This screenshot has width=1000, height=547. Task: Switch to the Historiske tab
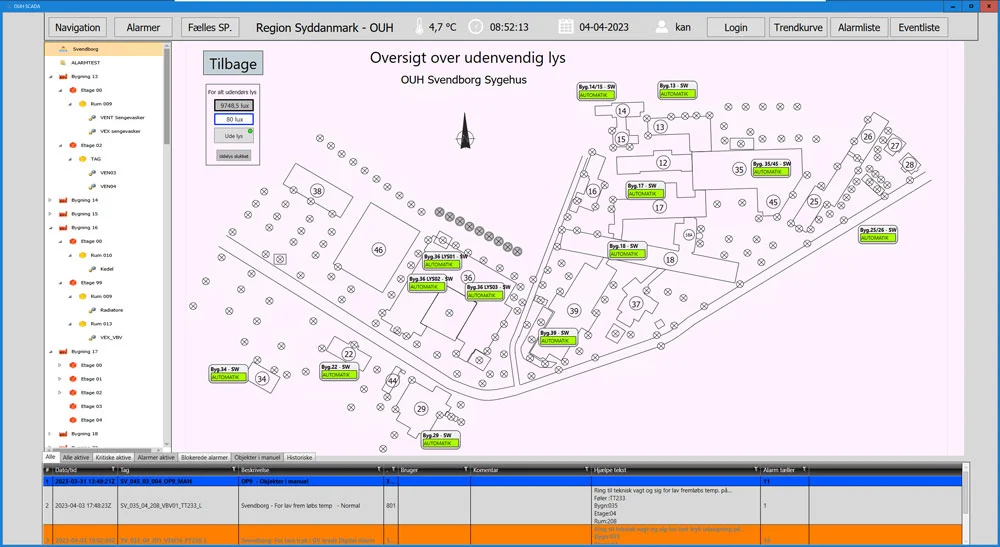tap(299, 458)
